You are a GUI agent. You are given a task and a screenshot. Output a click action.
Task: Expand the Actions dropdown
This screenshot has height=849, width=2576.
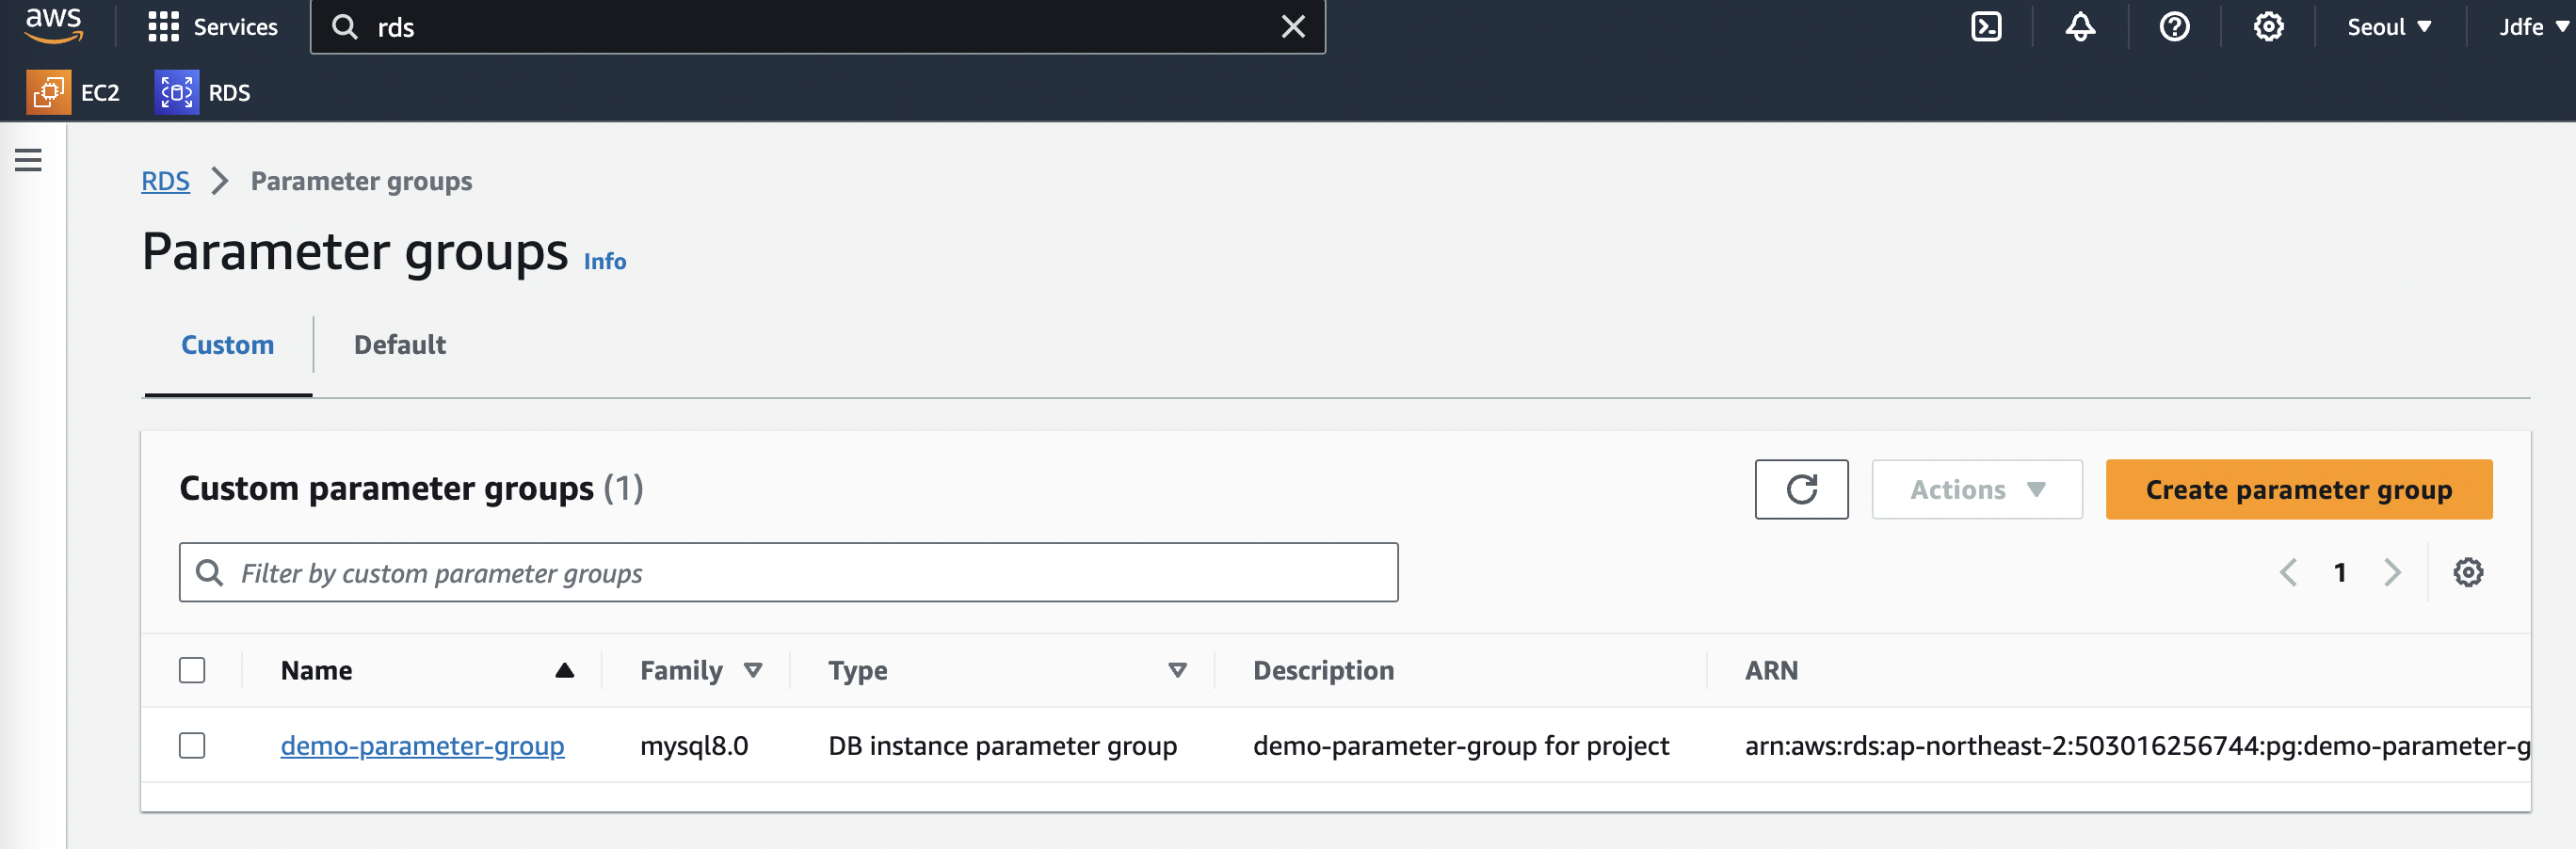click(x=1976, y=489)
